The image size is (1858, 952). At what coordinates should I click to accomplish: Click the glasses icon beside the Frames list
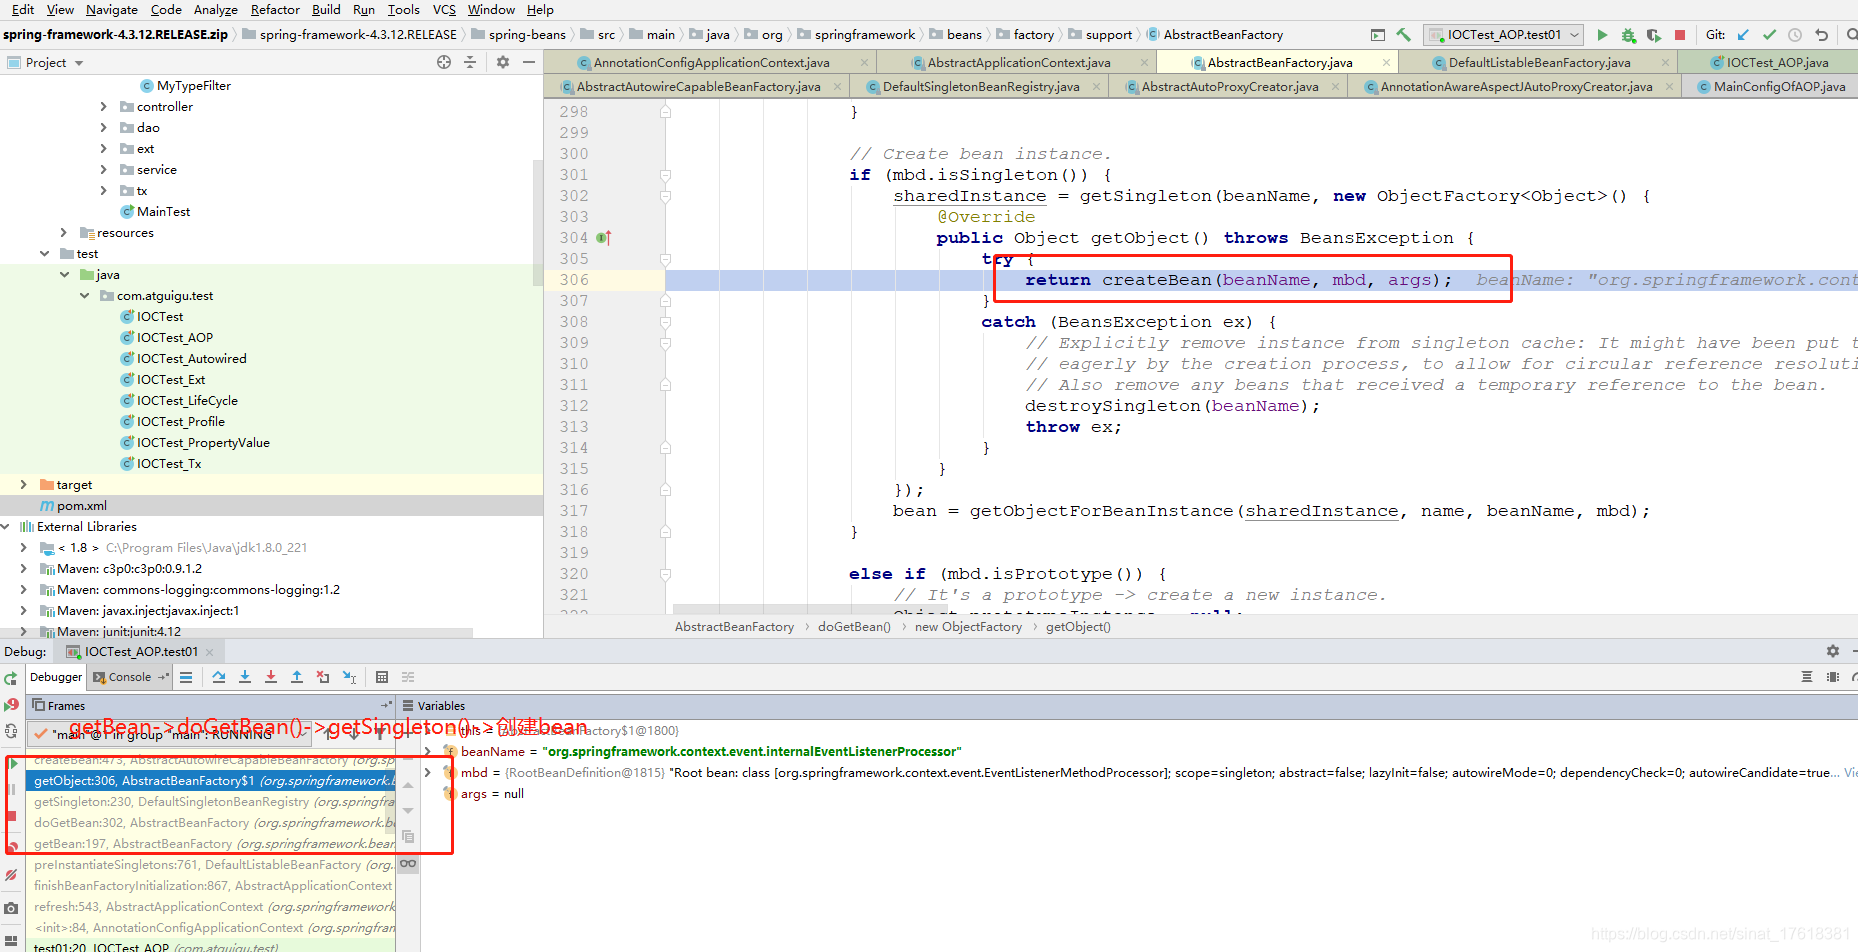tap(408, 863)
